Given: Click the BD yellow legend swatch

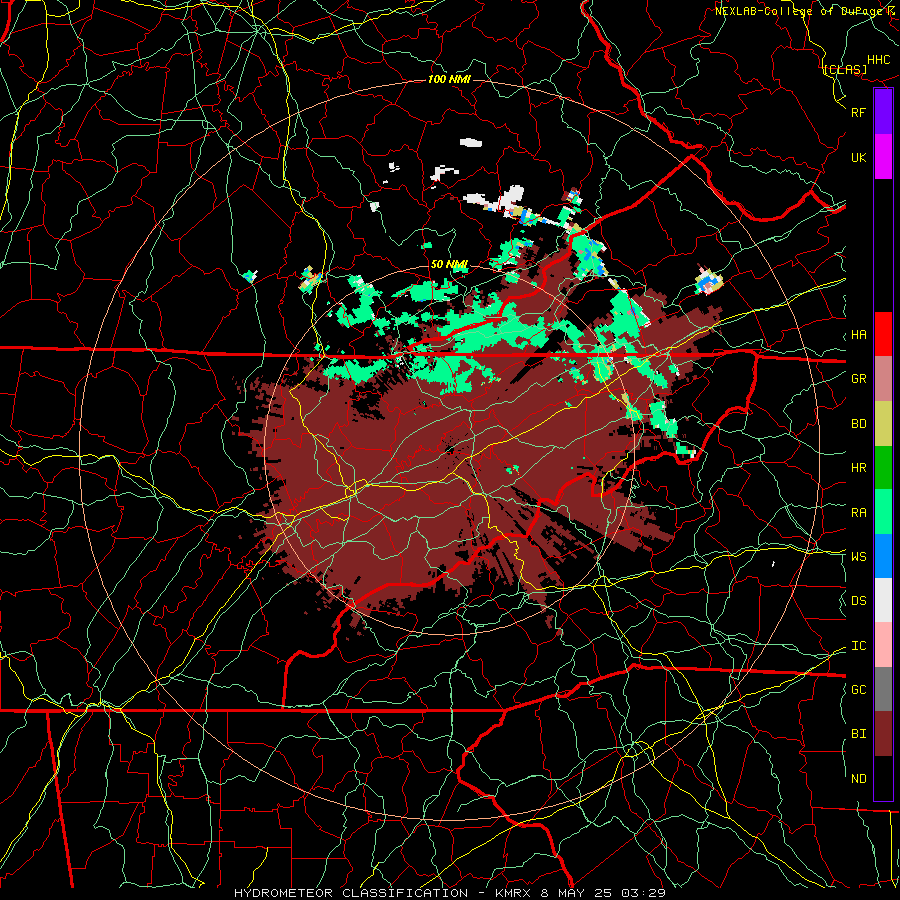Looking at the screenshot, I should (883, 424).
